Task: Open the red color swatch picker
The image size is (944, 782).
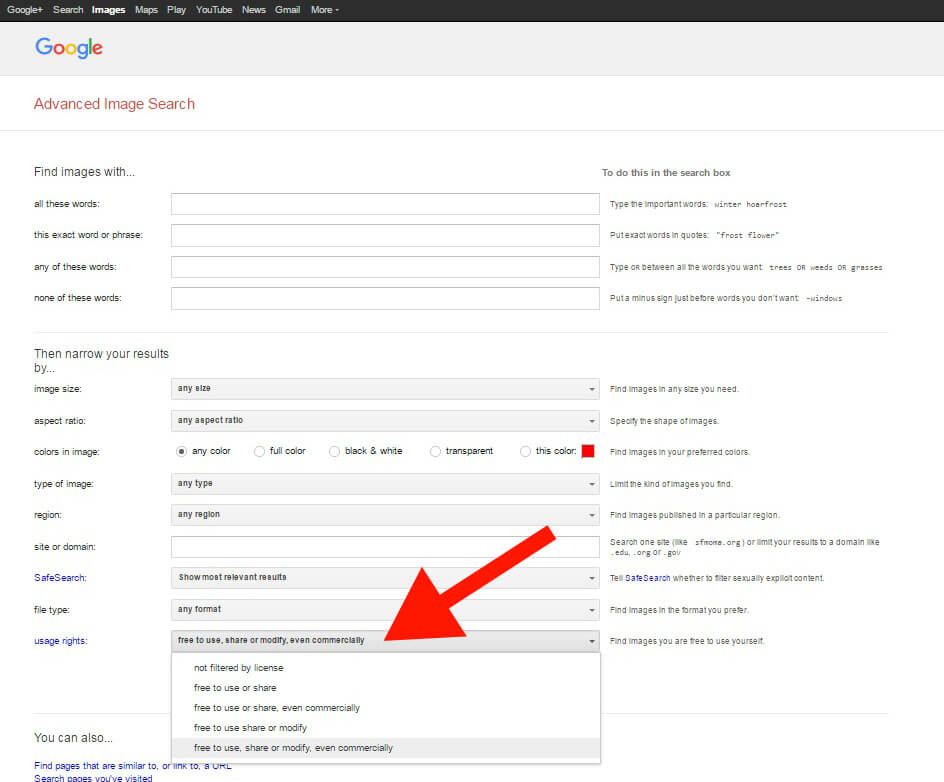Action: [x=588, y=451]
